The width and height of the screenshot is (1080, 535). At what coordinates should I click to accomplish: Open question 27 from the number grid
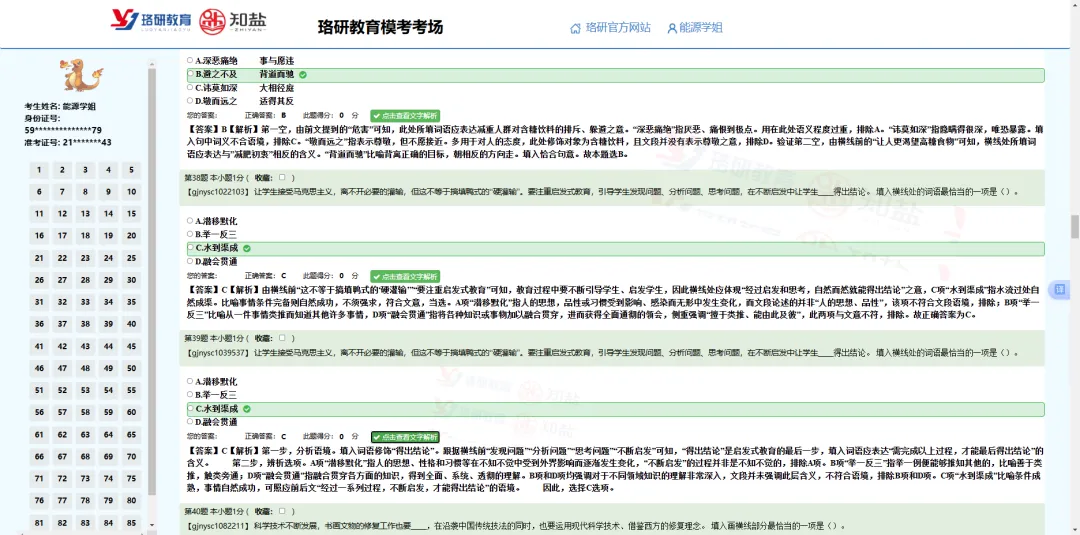tap(62, 280)
